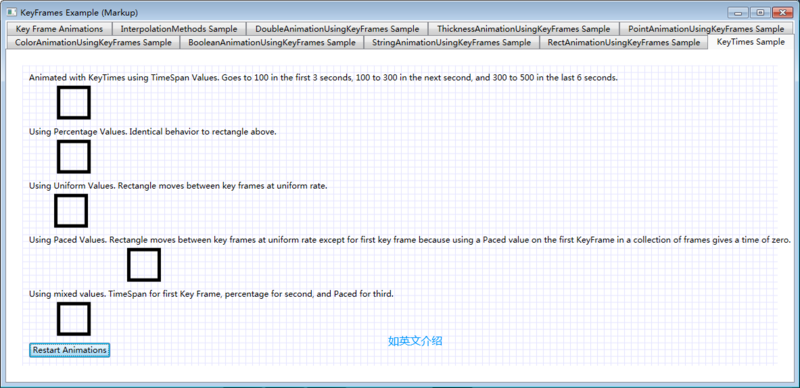The width and height of the screenshot is (800, 388).
Task: Open RectAnimationUsingKeyFrames Sample tab
Action: (623, 42)
